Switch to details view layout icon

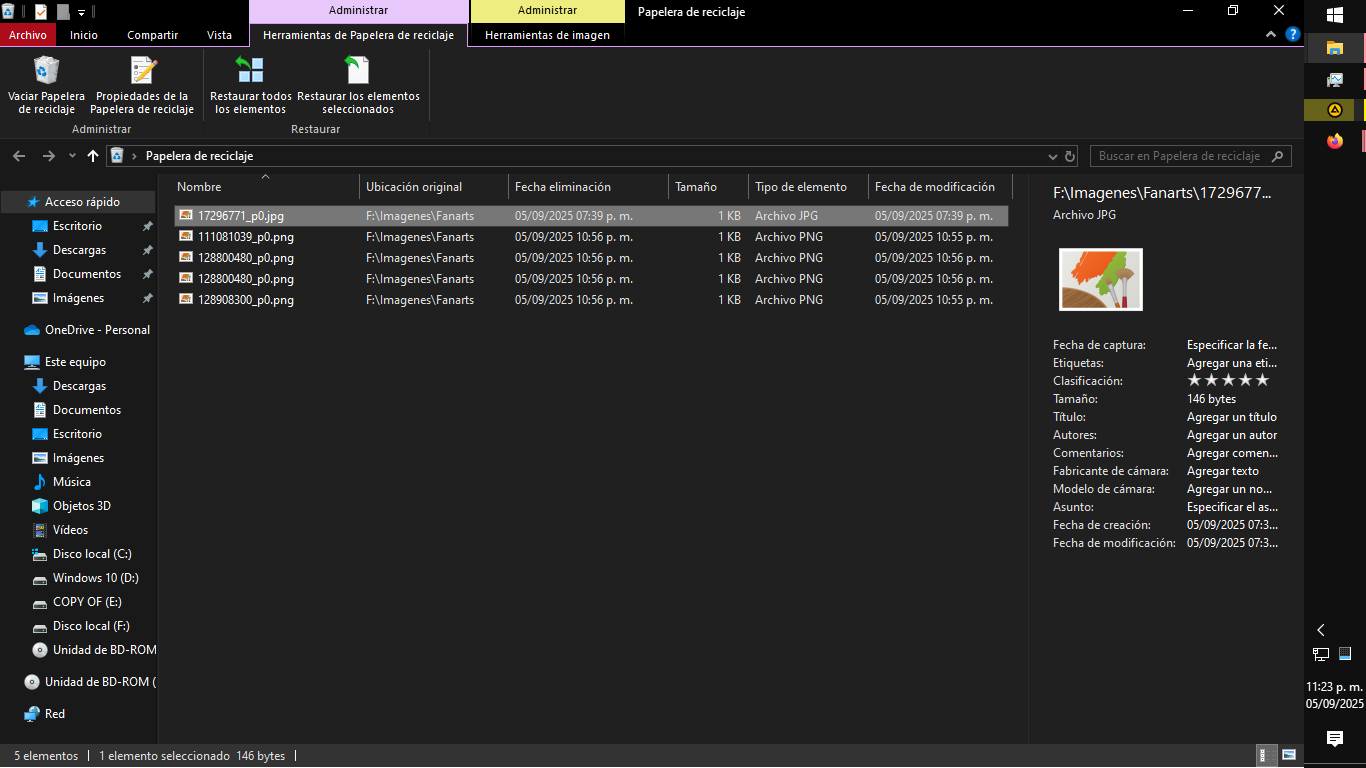(1264, 756)
